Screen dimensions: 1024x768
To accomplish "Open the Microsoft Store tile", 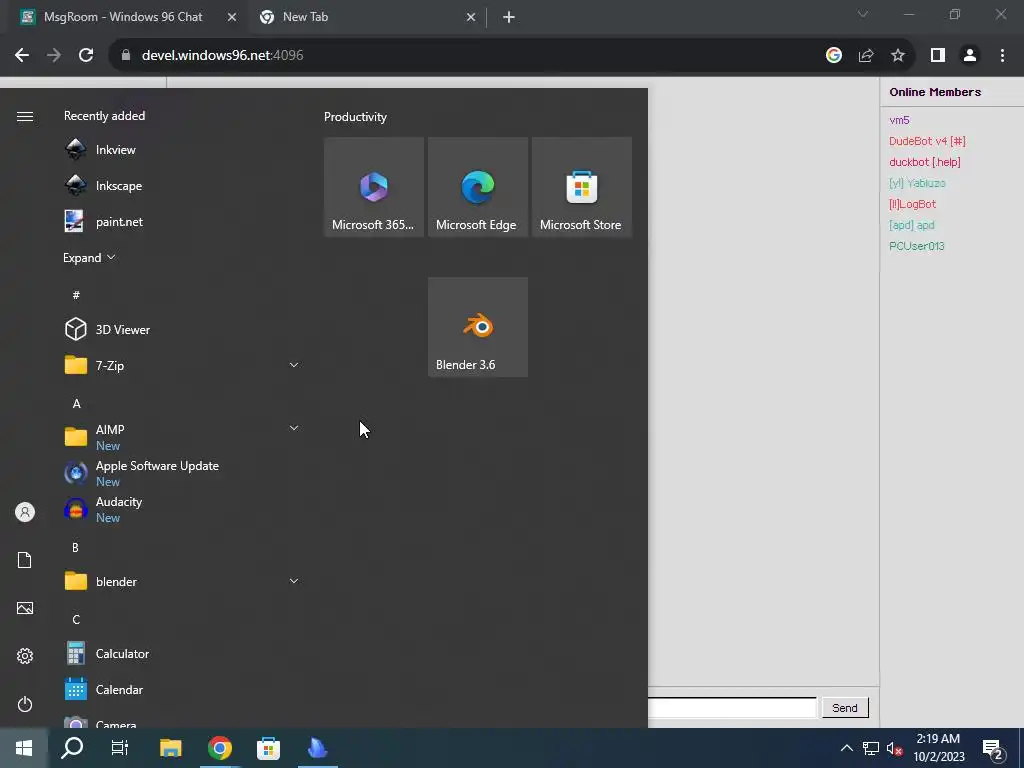I will (581, 187).
